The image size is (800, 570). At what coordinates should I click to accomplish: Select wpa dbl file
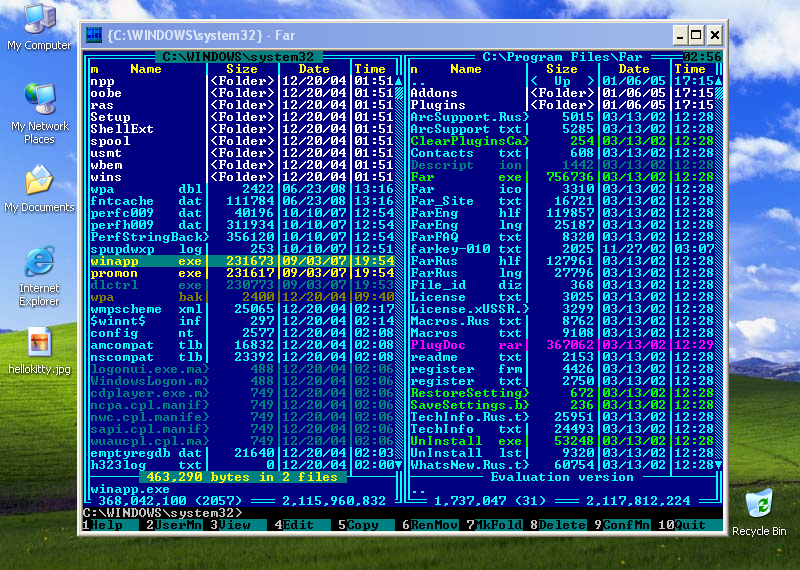click(x=242, y=189)
